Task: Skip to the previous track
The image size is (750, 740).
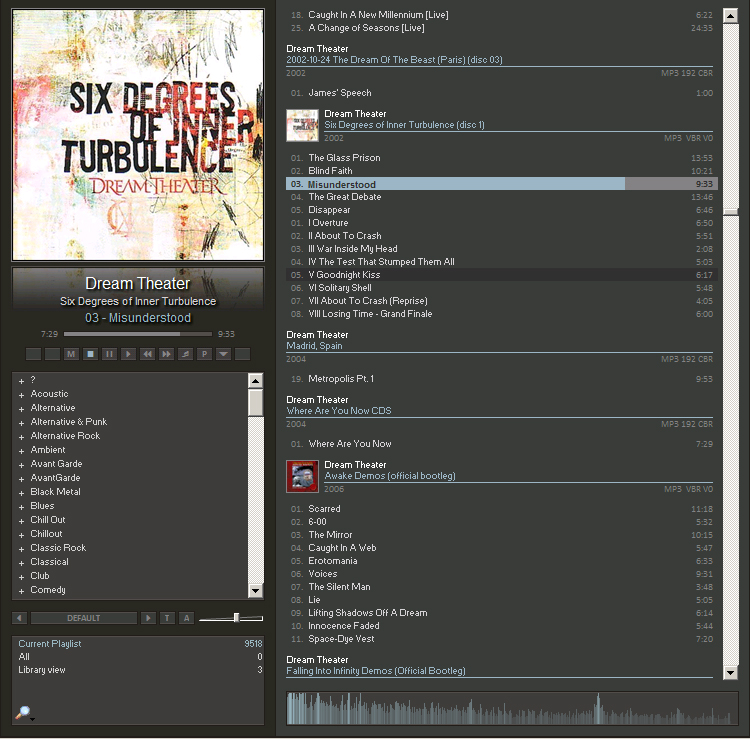Action: click(x=147, y=354)
